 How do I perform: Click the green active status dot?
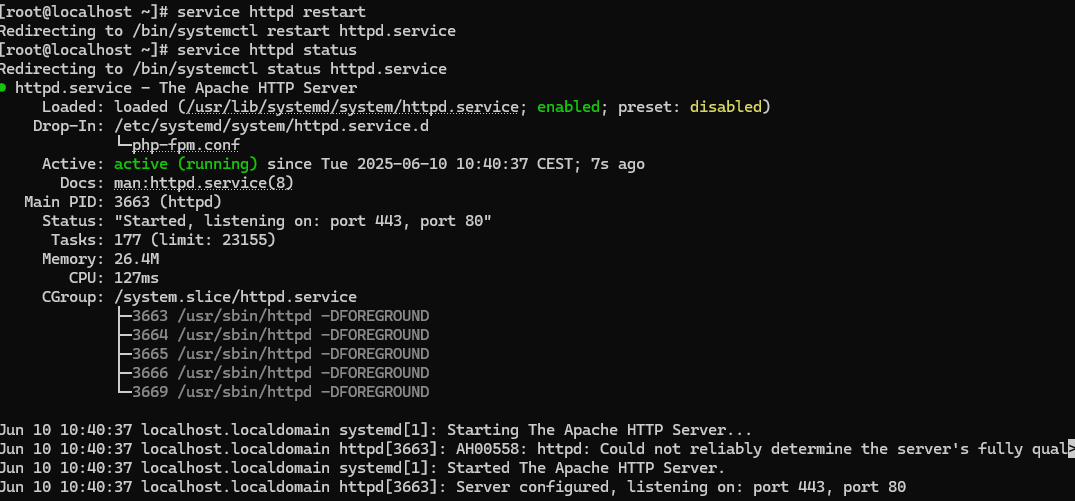[x=3, y=88]
